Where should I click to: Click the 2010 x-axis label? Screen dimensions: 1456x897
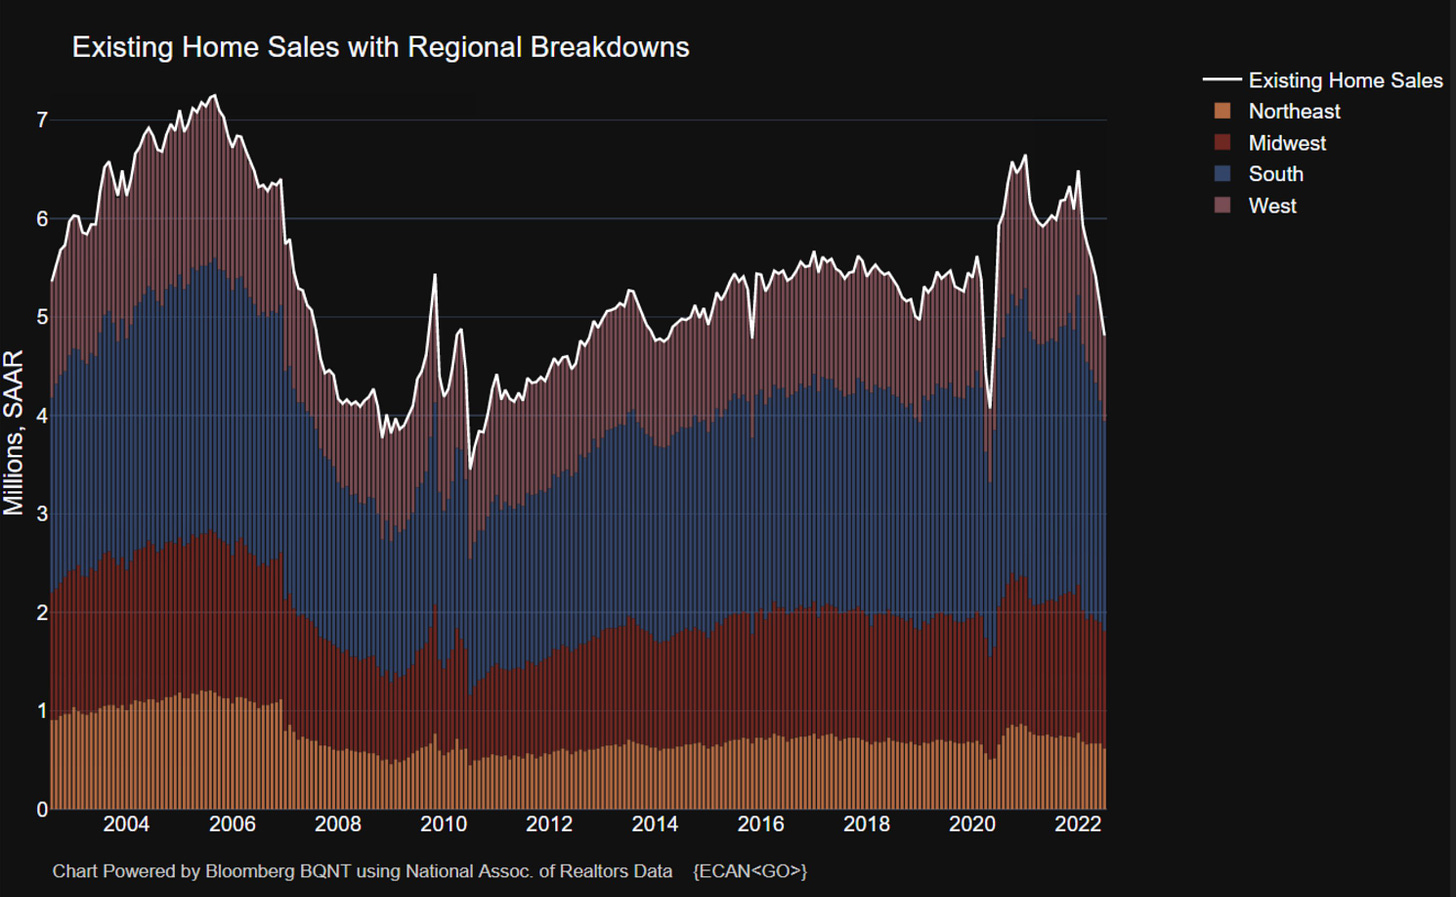(443, 824)
